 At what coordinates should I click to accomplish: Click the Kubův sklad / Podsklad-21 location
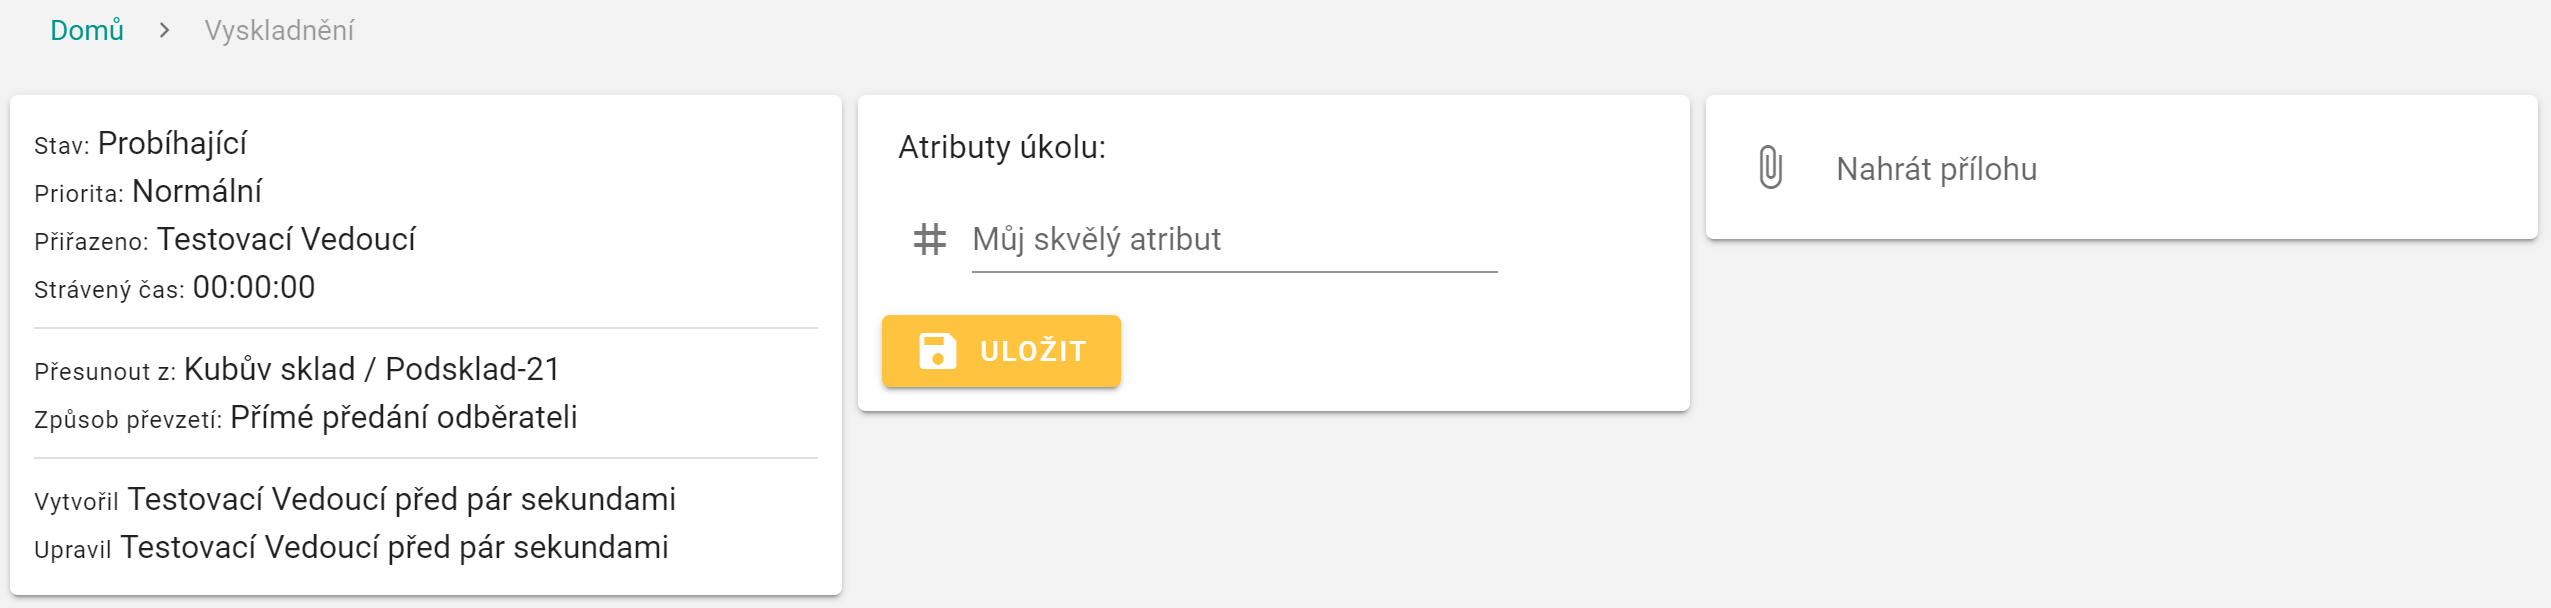[x=372, y=370]
